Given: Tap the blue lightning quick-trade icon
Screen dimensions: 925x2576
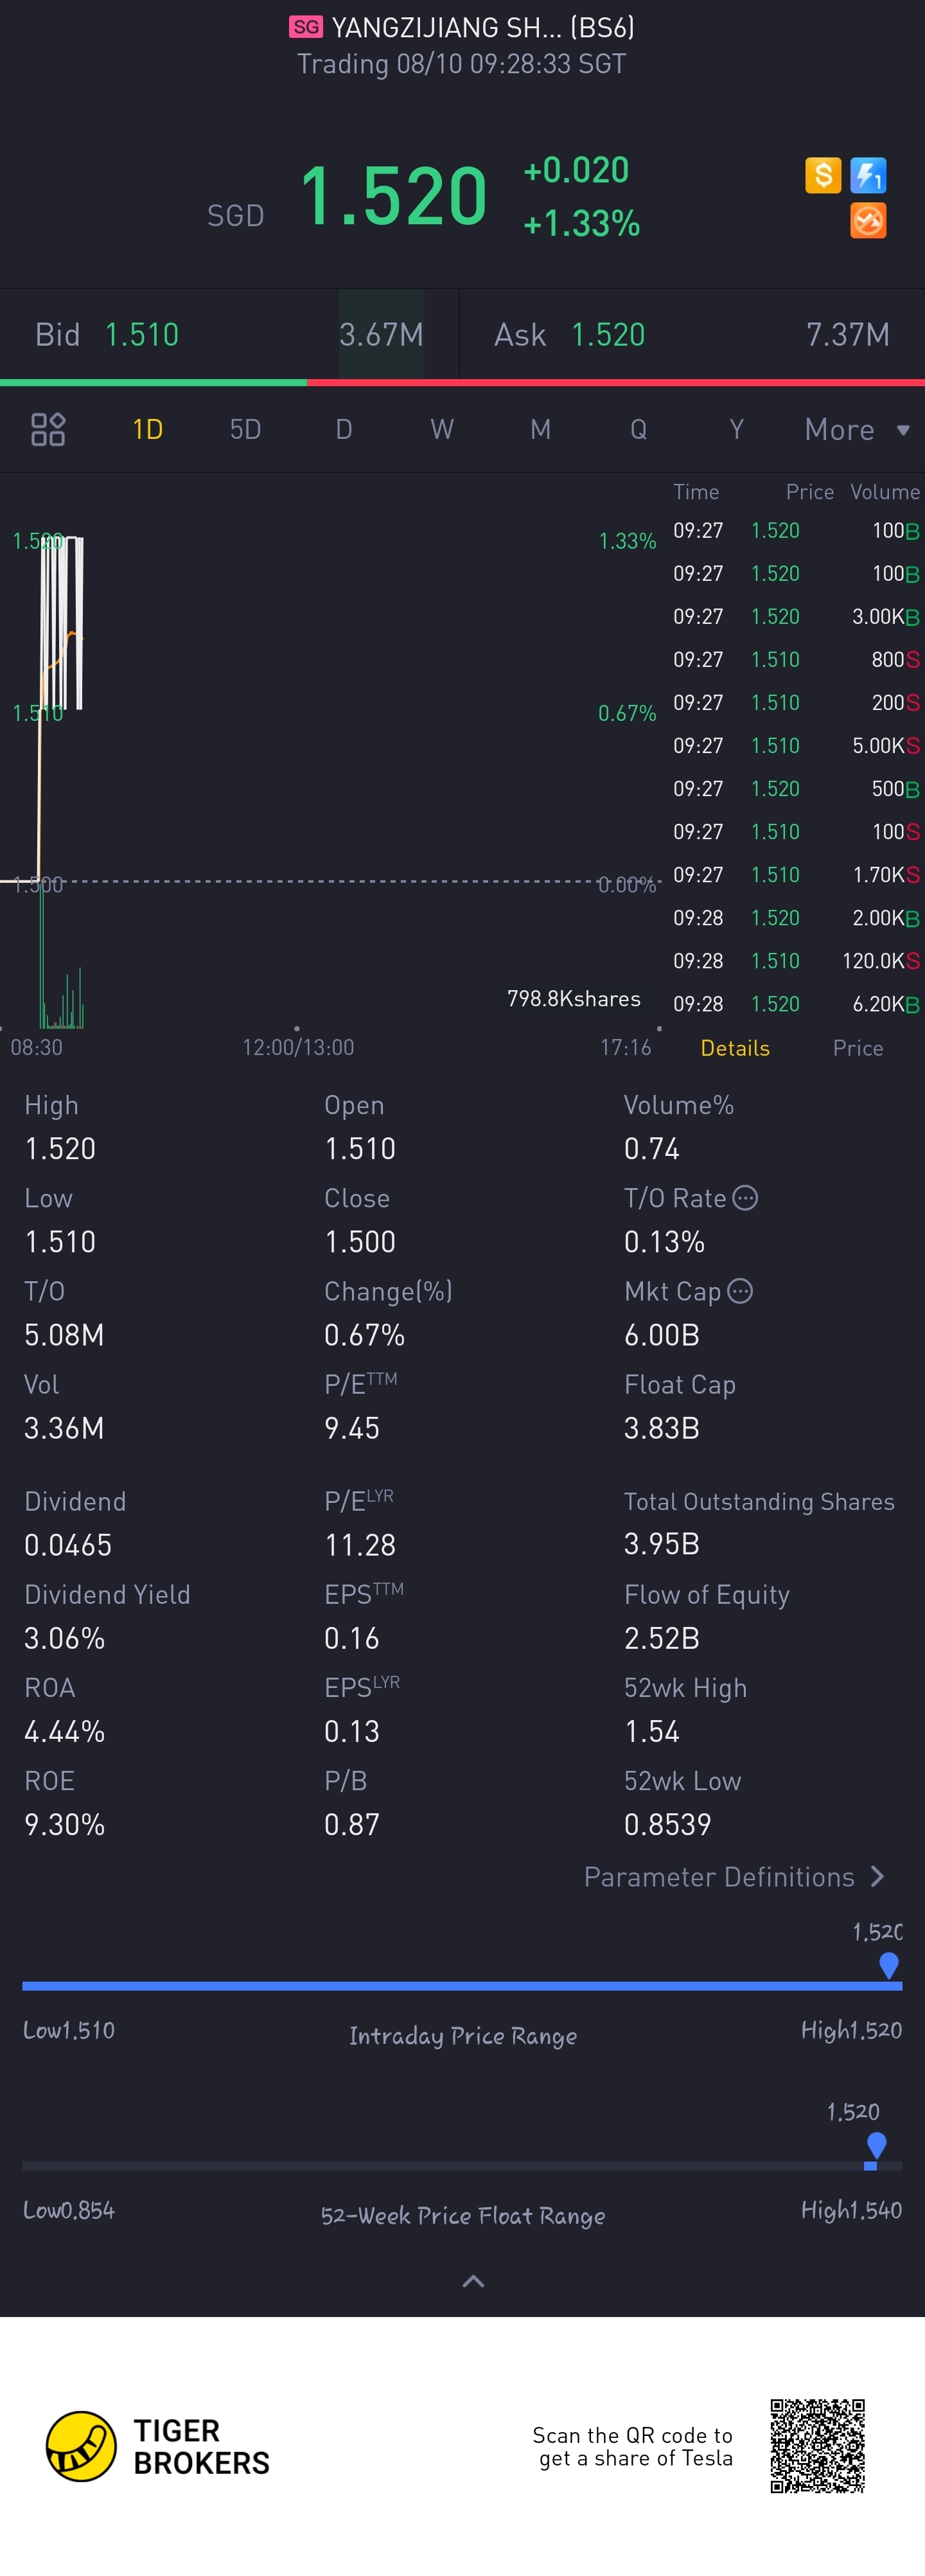Looking at the screenshot, I should (867, 176).
